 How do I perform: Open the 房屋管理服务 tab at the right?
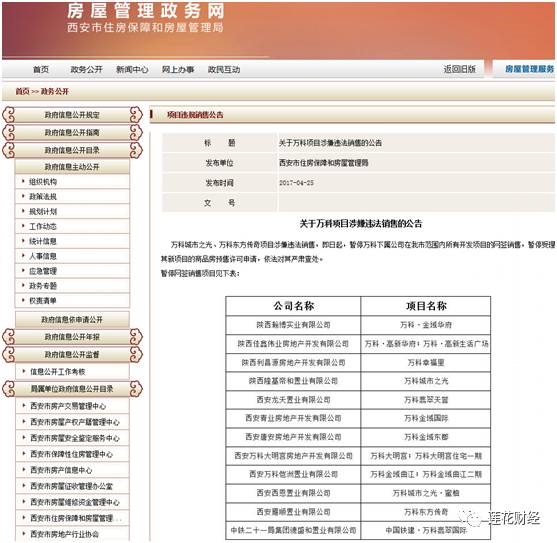point(529,69)
